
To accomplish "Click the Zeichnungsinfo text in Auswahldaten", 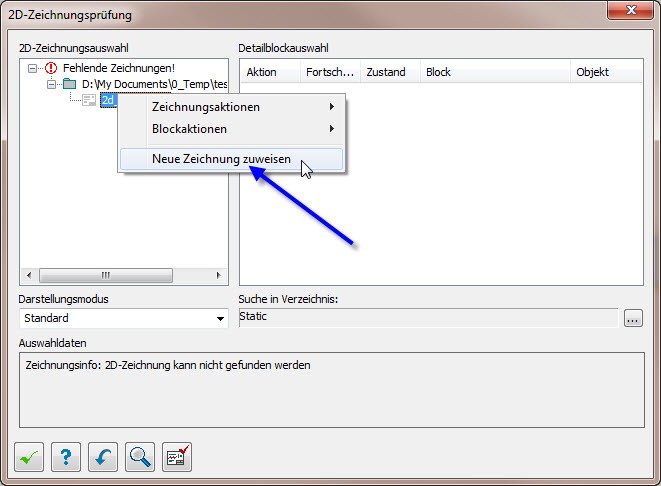I will tap(168, 365).
